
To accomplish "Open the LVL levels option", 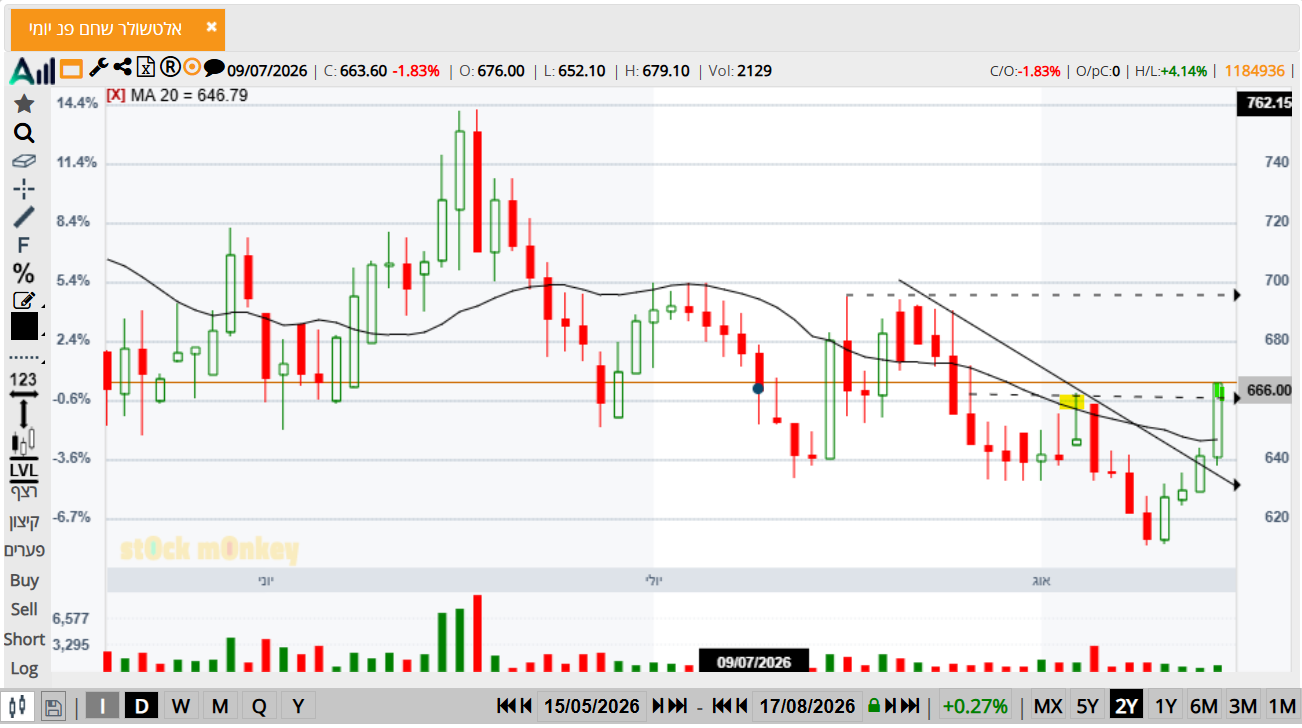I will [24, 470].
